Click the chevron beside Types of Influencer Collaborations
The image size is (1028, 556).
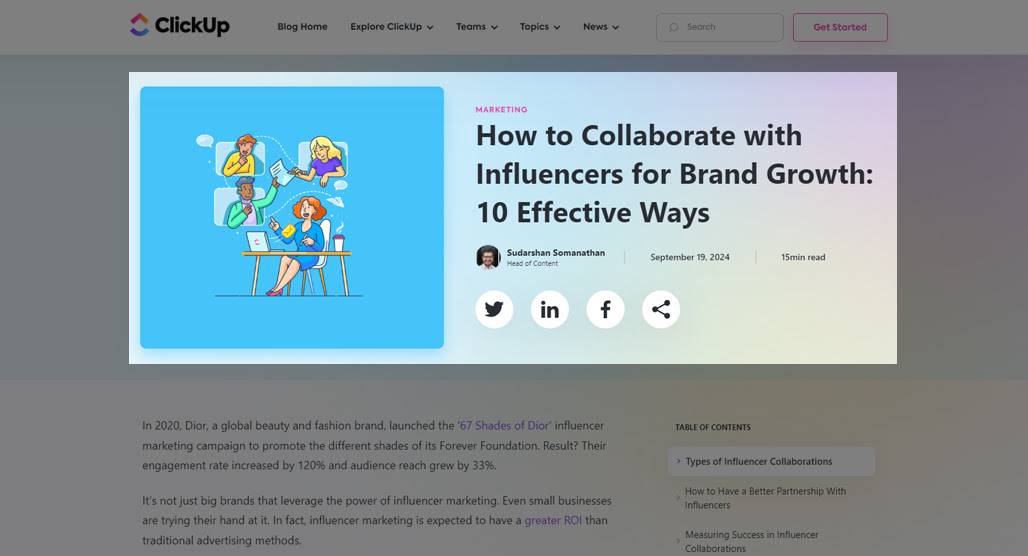pyautogui.click(x=678, y=461)
